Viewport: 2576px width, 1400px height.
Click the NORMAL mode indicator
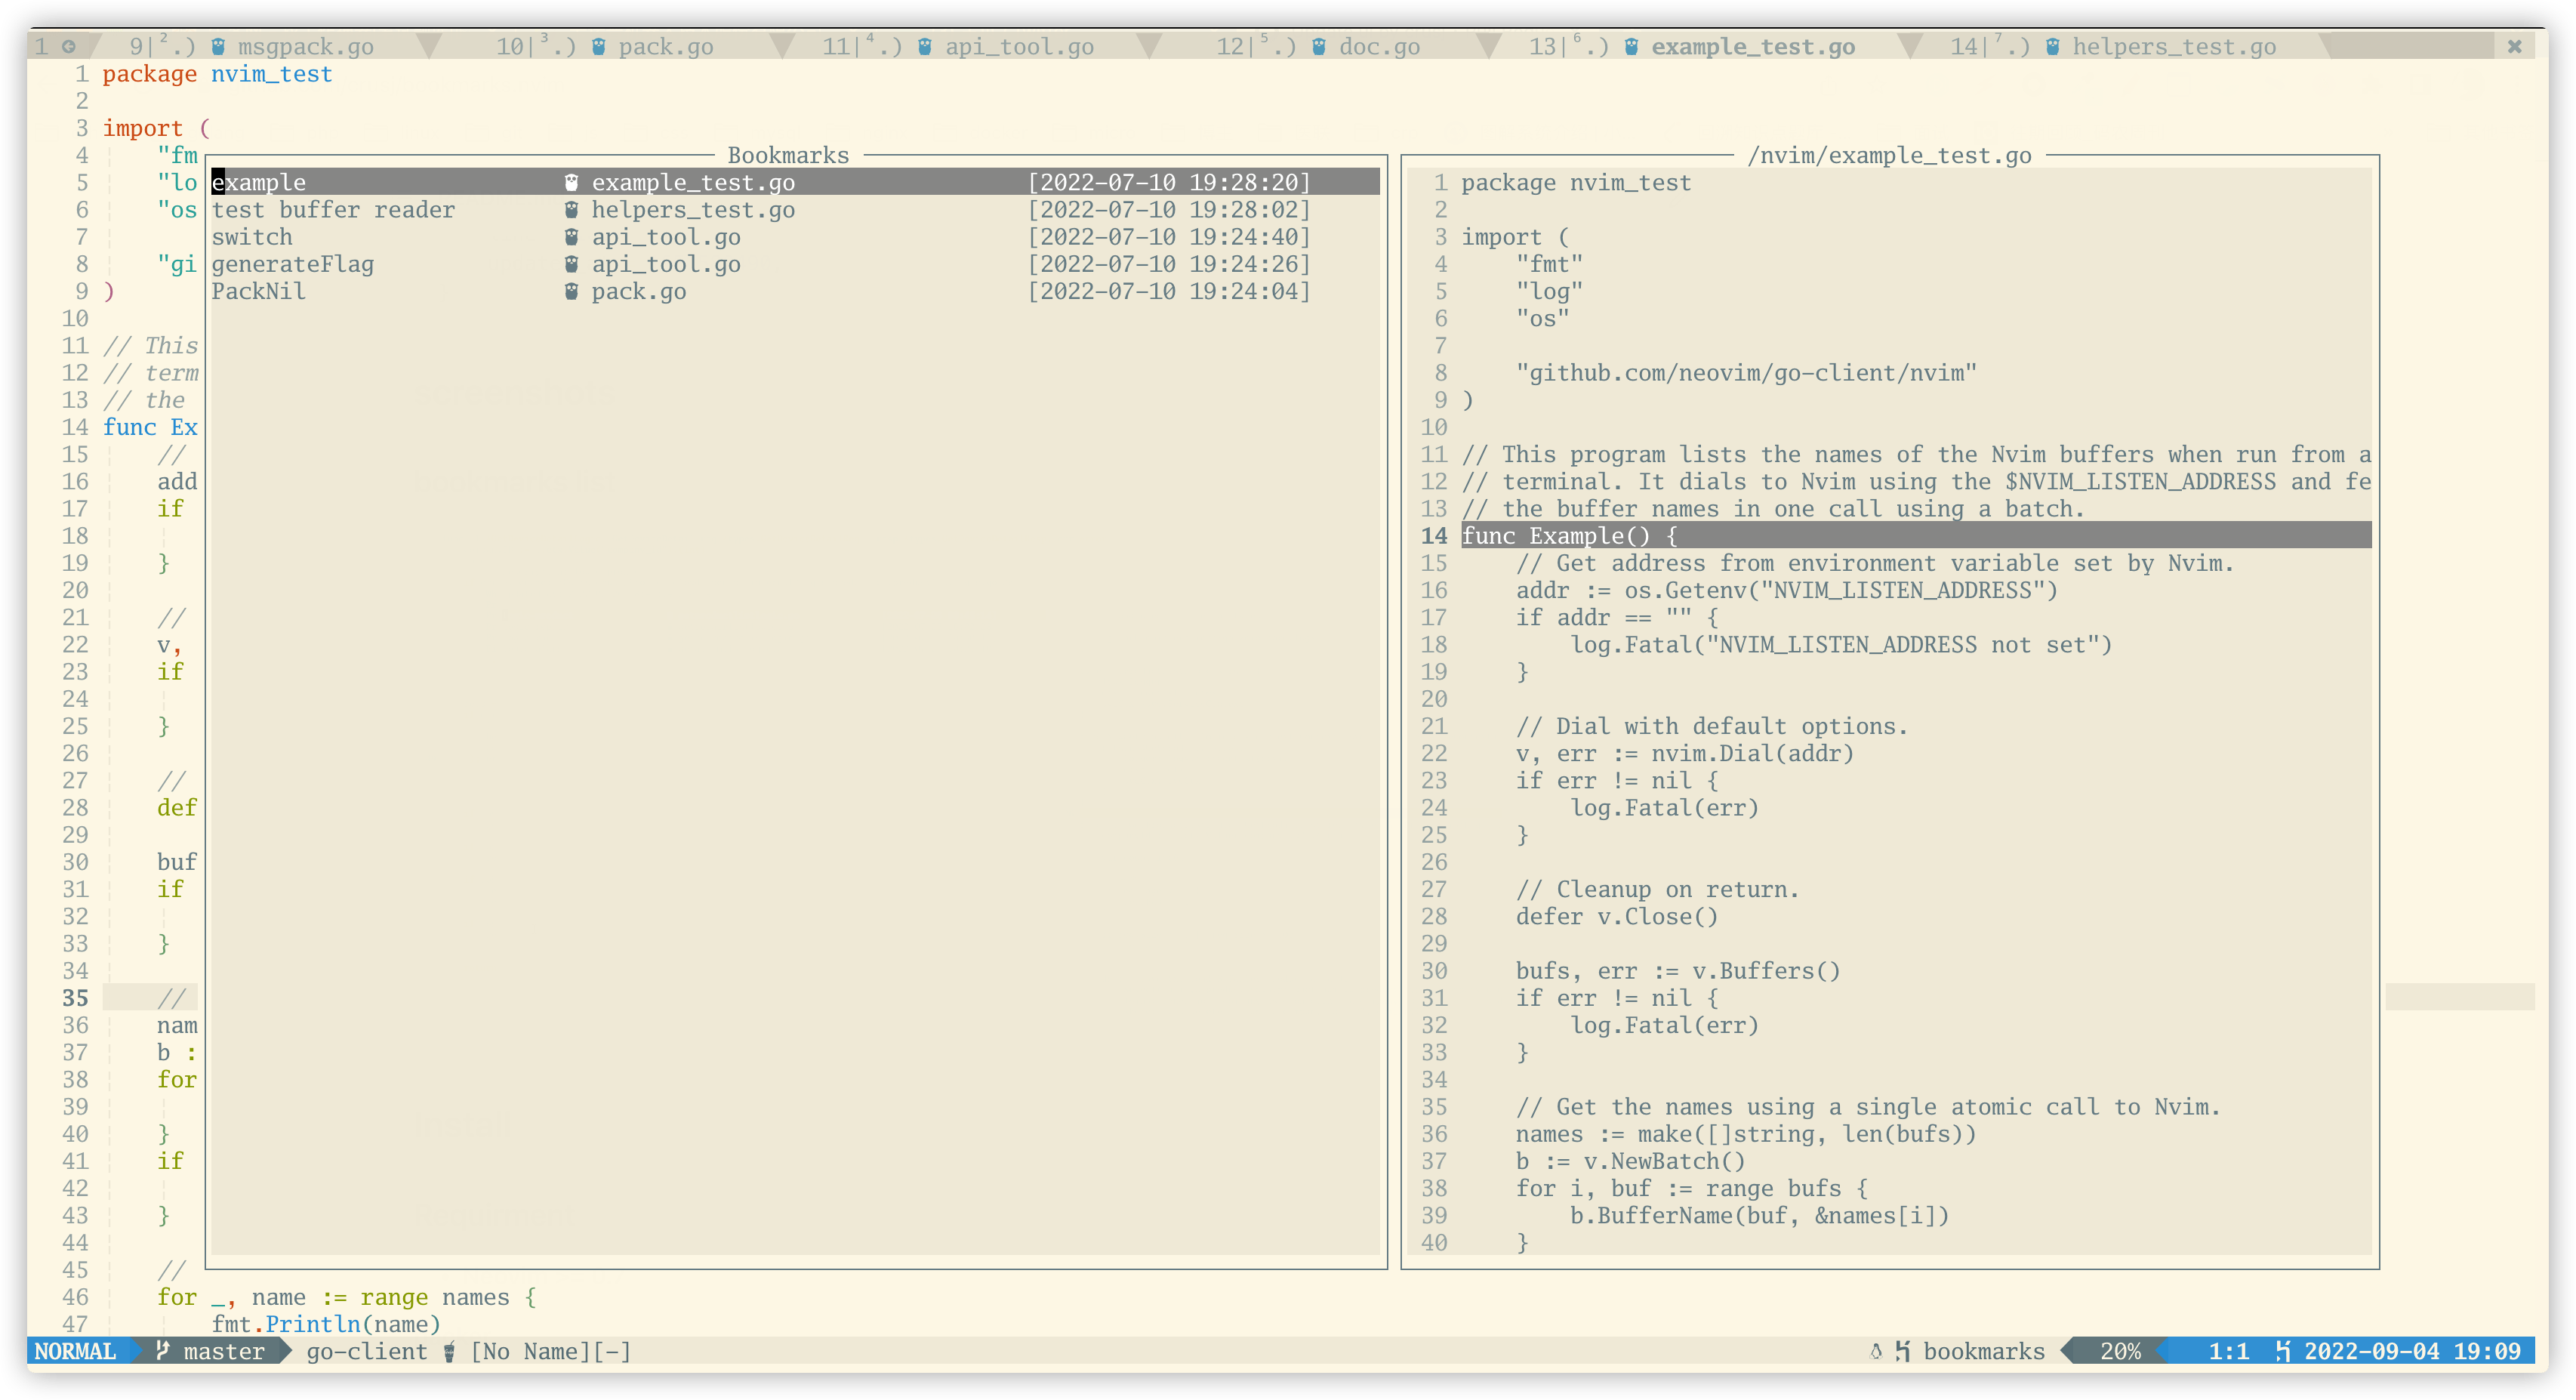coord(75,1351)
